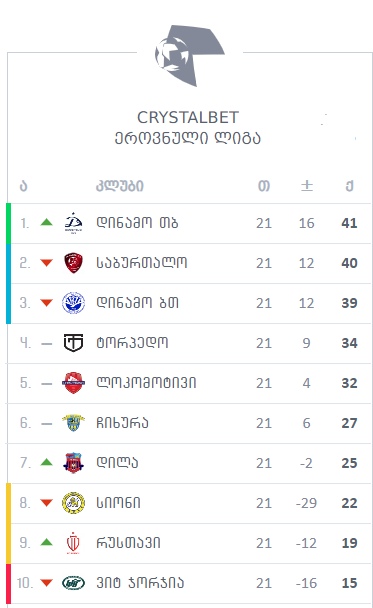The height and width of the screenshot is (608, 373).
Task: Open the ტორპედო club name link
Action: point(132,343)
